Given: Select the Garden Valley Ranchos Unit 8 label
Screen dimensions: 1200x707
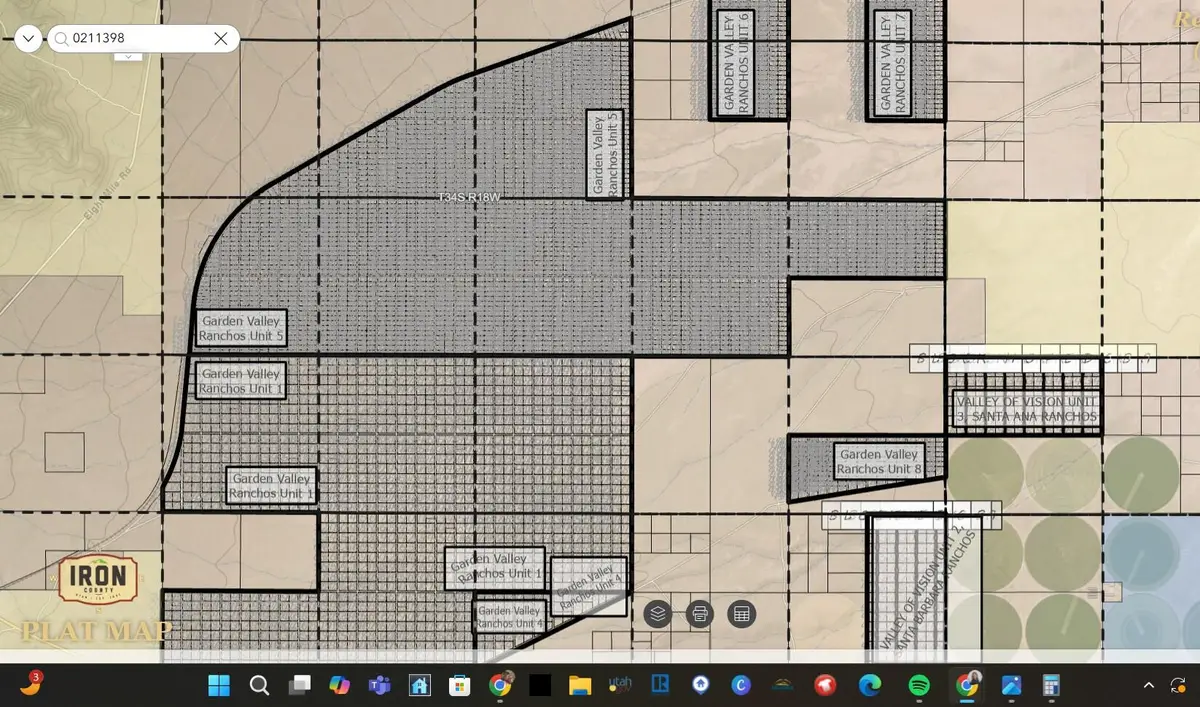Looking at the screenshot, I should [879, 462].
